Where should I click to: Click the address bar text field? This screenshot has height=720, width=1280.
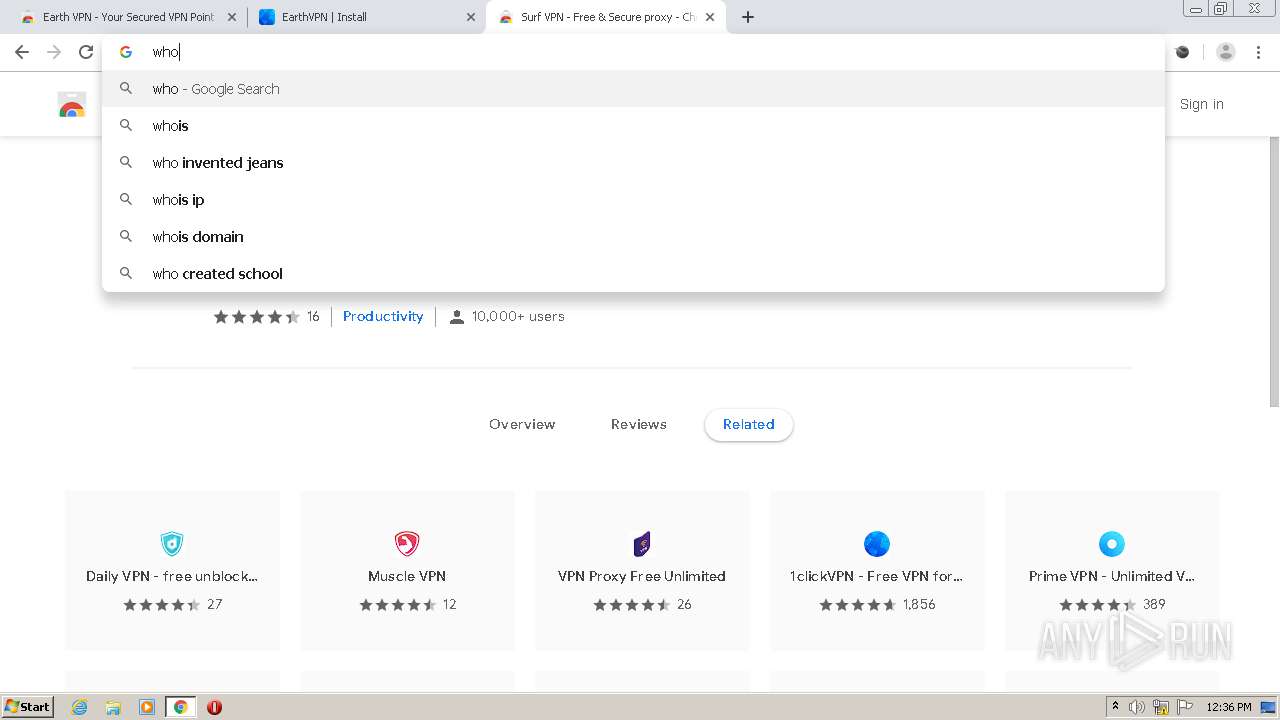point(634,52)
